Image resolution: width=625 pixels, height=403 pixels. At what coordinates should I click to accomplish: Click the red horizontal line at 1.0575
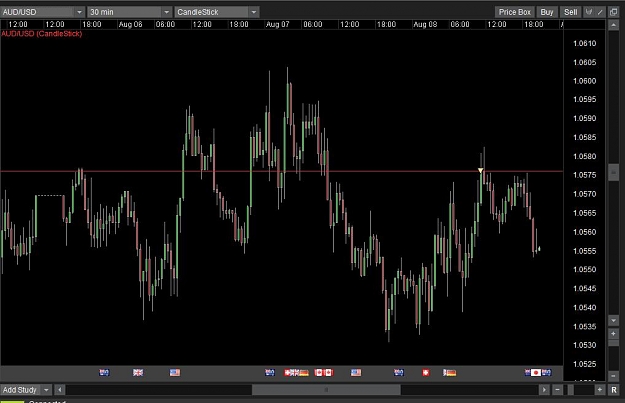point(281,171)
